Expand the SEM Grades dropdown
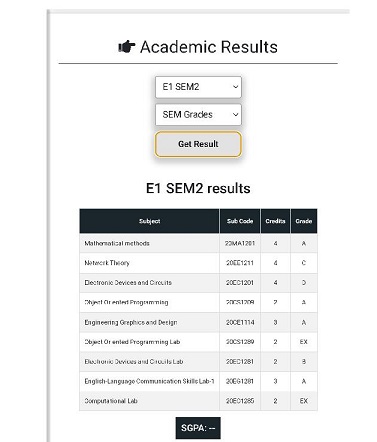Viewport: 377px width, 442px height. pyautogui.click(x=198, y=115)
